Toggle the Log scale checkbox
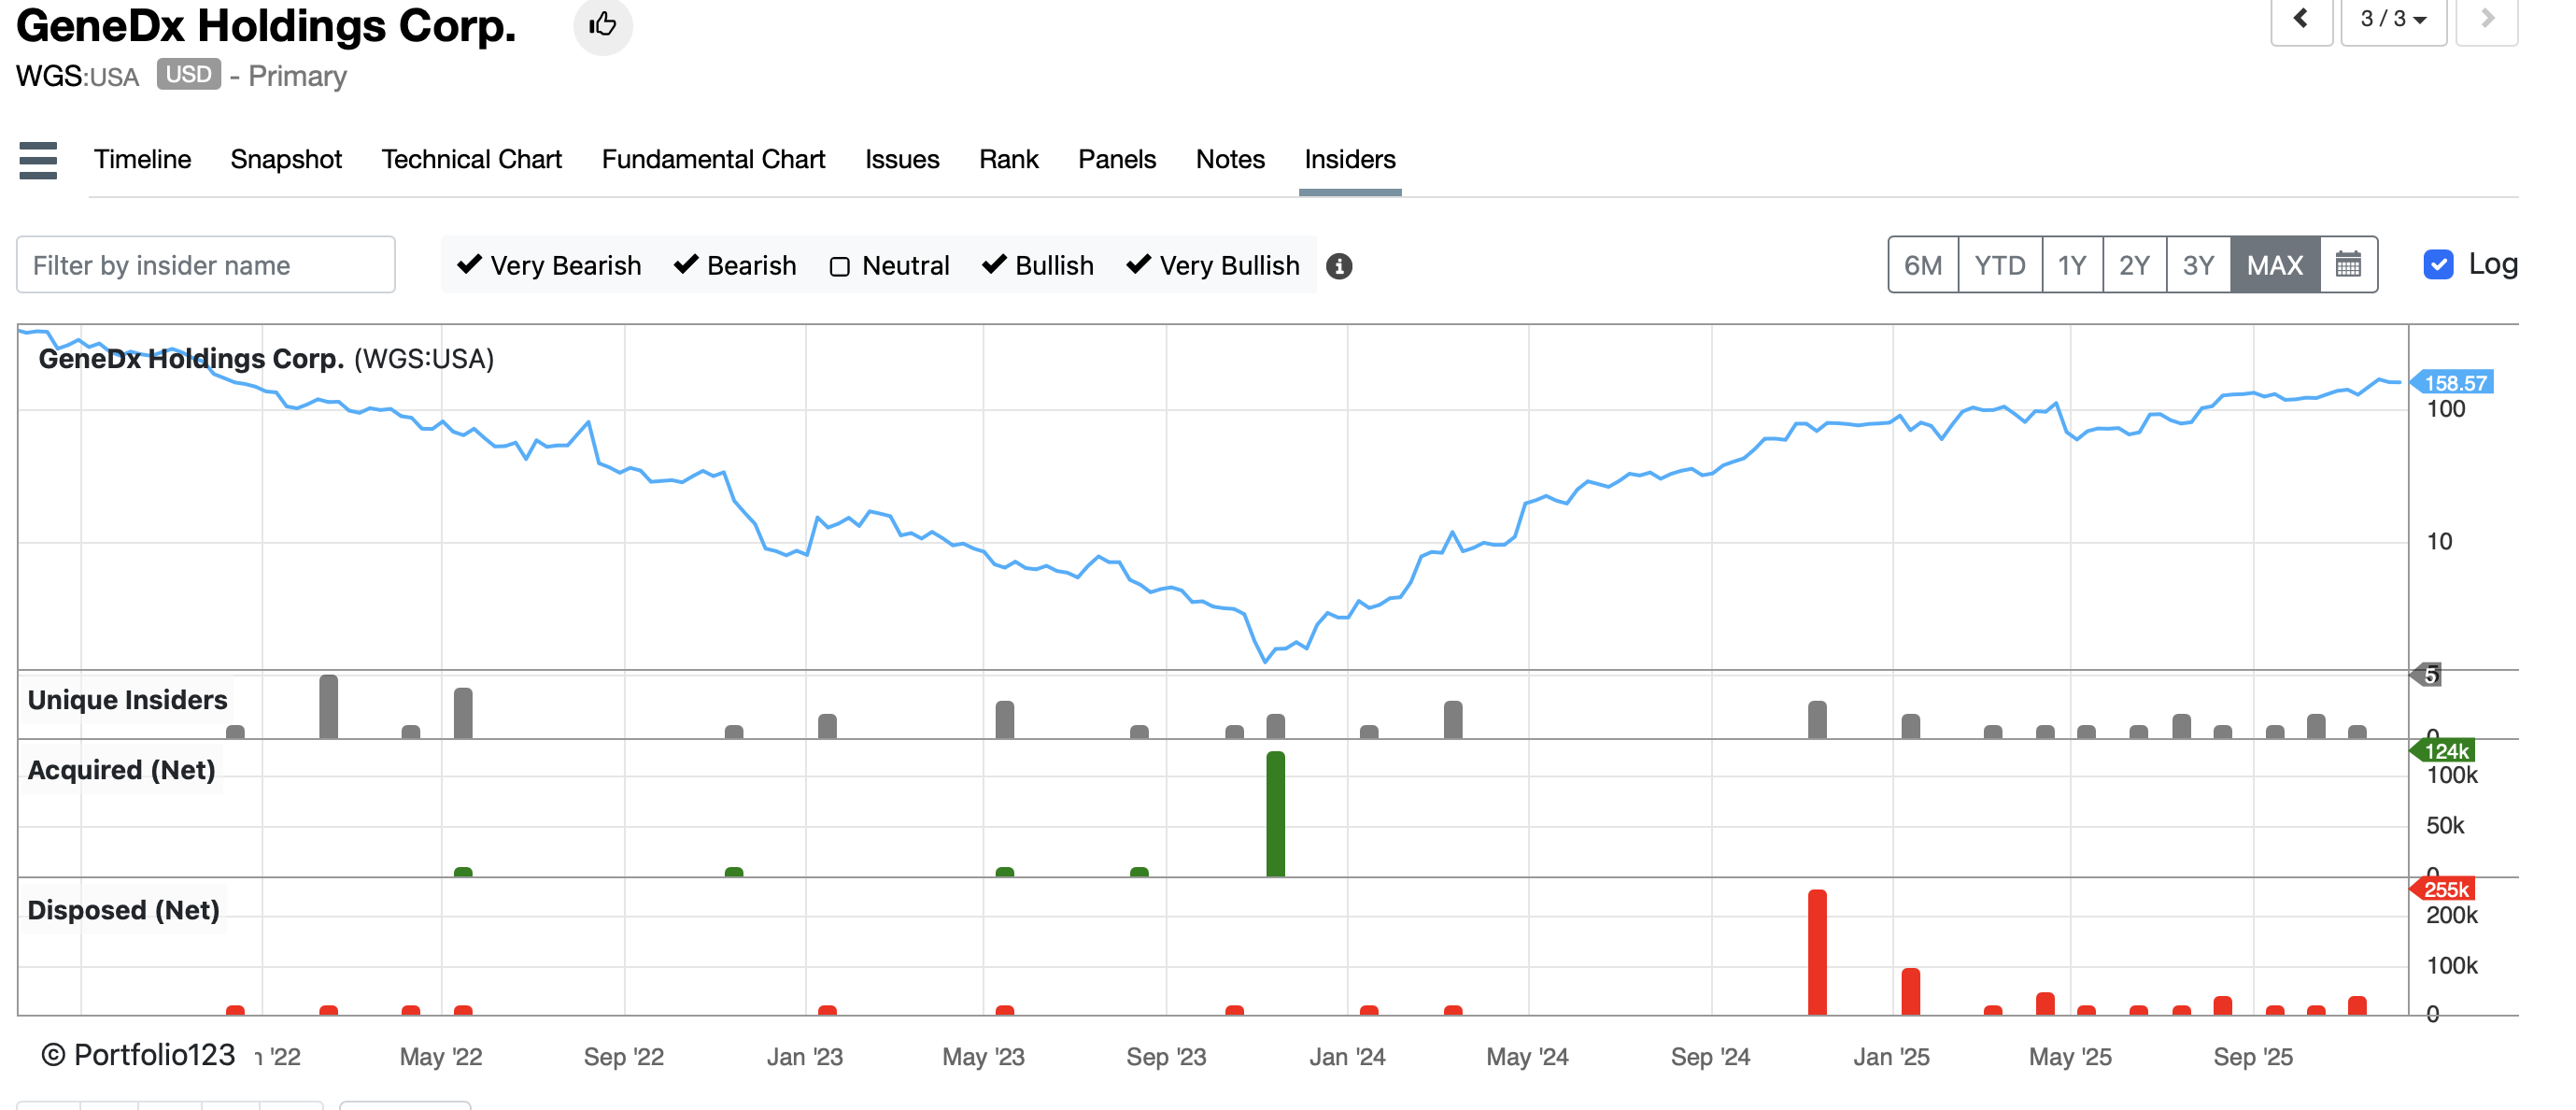Screen dimensions: 2576x1110 click(x=2438, y=265)
